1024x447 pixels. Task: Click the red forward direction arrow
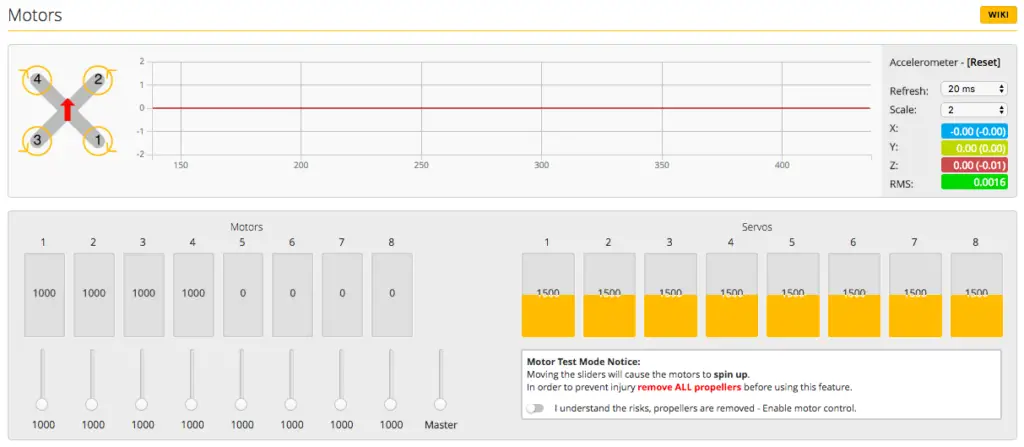[68, 109]
